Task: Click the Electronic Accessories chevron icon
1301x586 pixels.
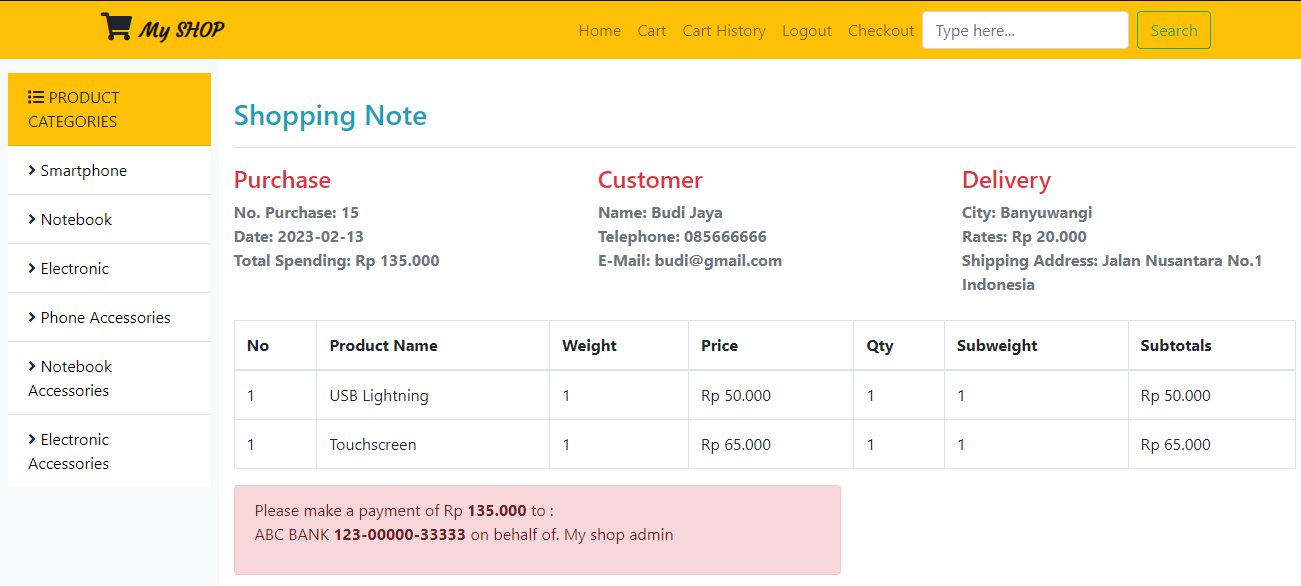Action: tap(32, 439)
